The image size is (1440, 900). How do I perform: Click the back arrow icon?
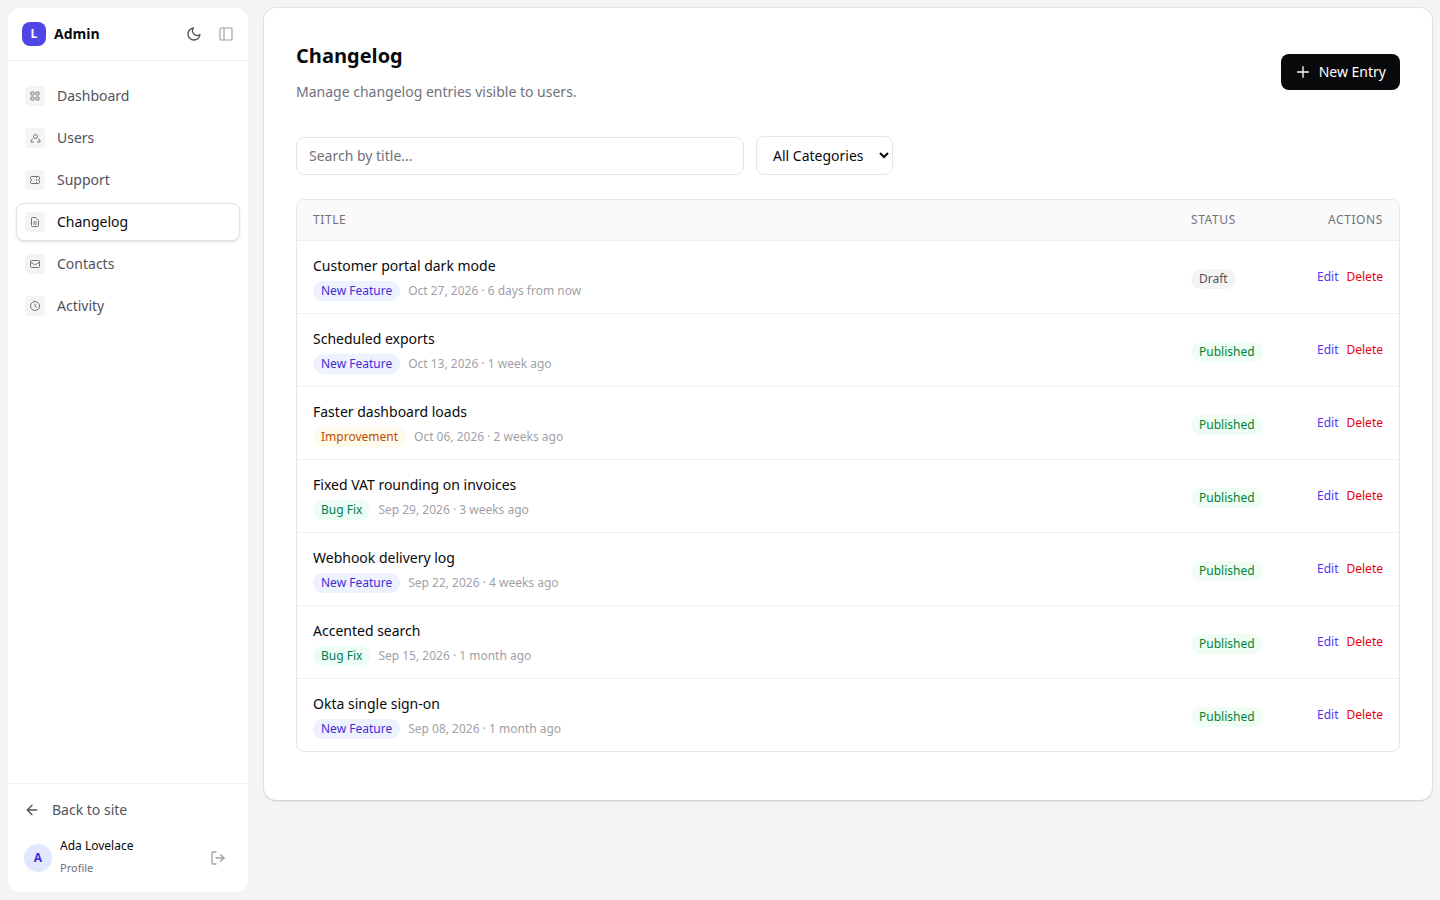pos(32,810)
